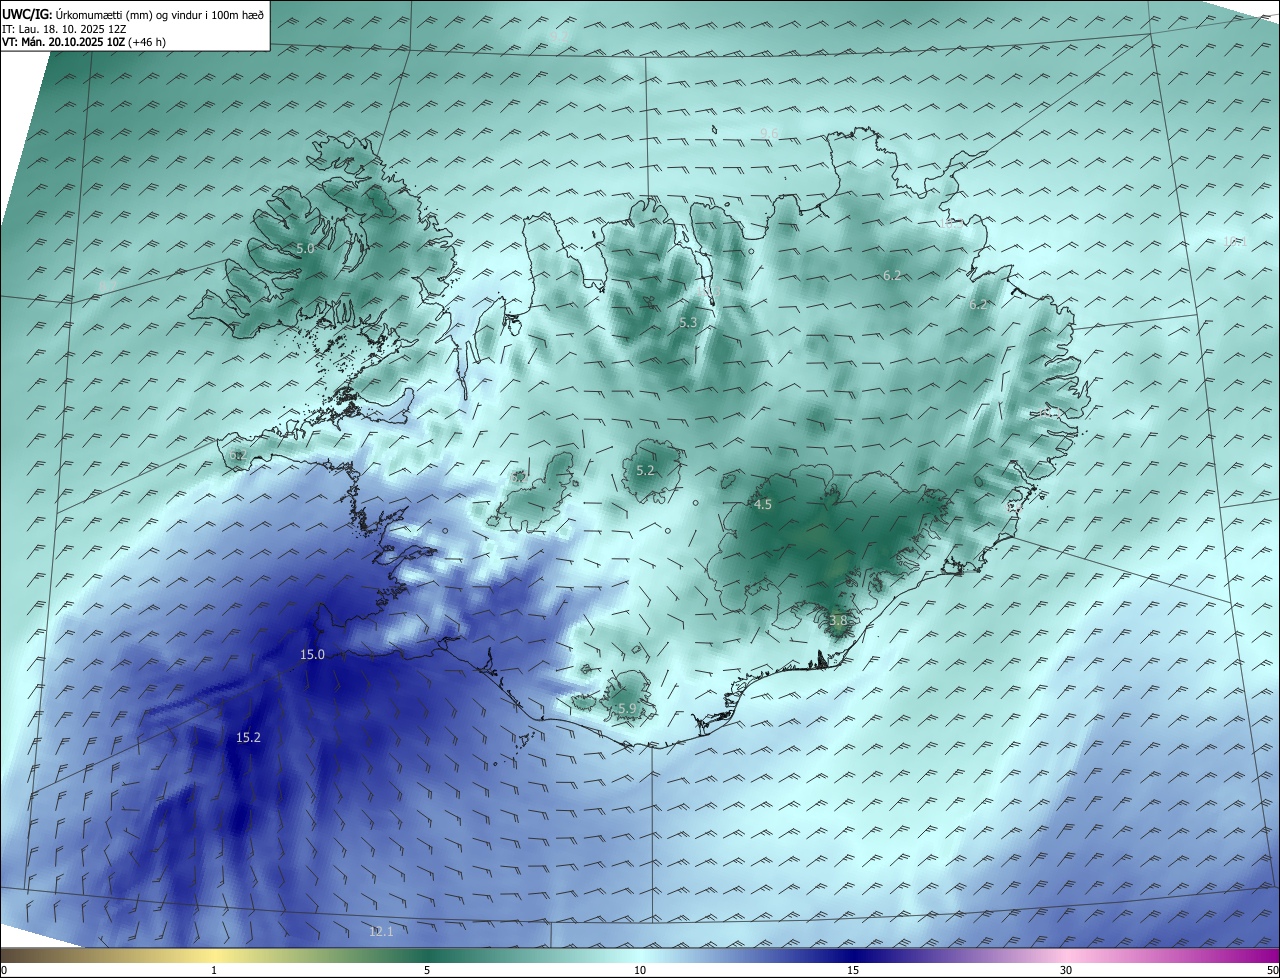This screenshot has height=978, width=1280.
Task: Click the 5.2 value label on the central glacier
Action: point(645,471)
